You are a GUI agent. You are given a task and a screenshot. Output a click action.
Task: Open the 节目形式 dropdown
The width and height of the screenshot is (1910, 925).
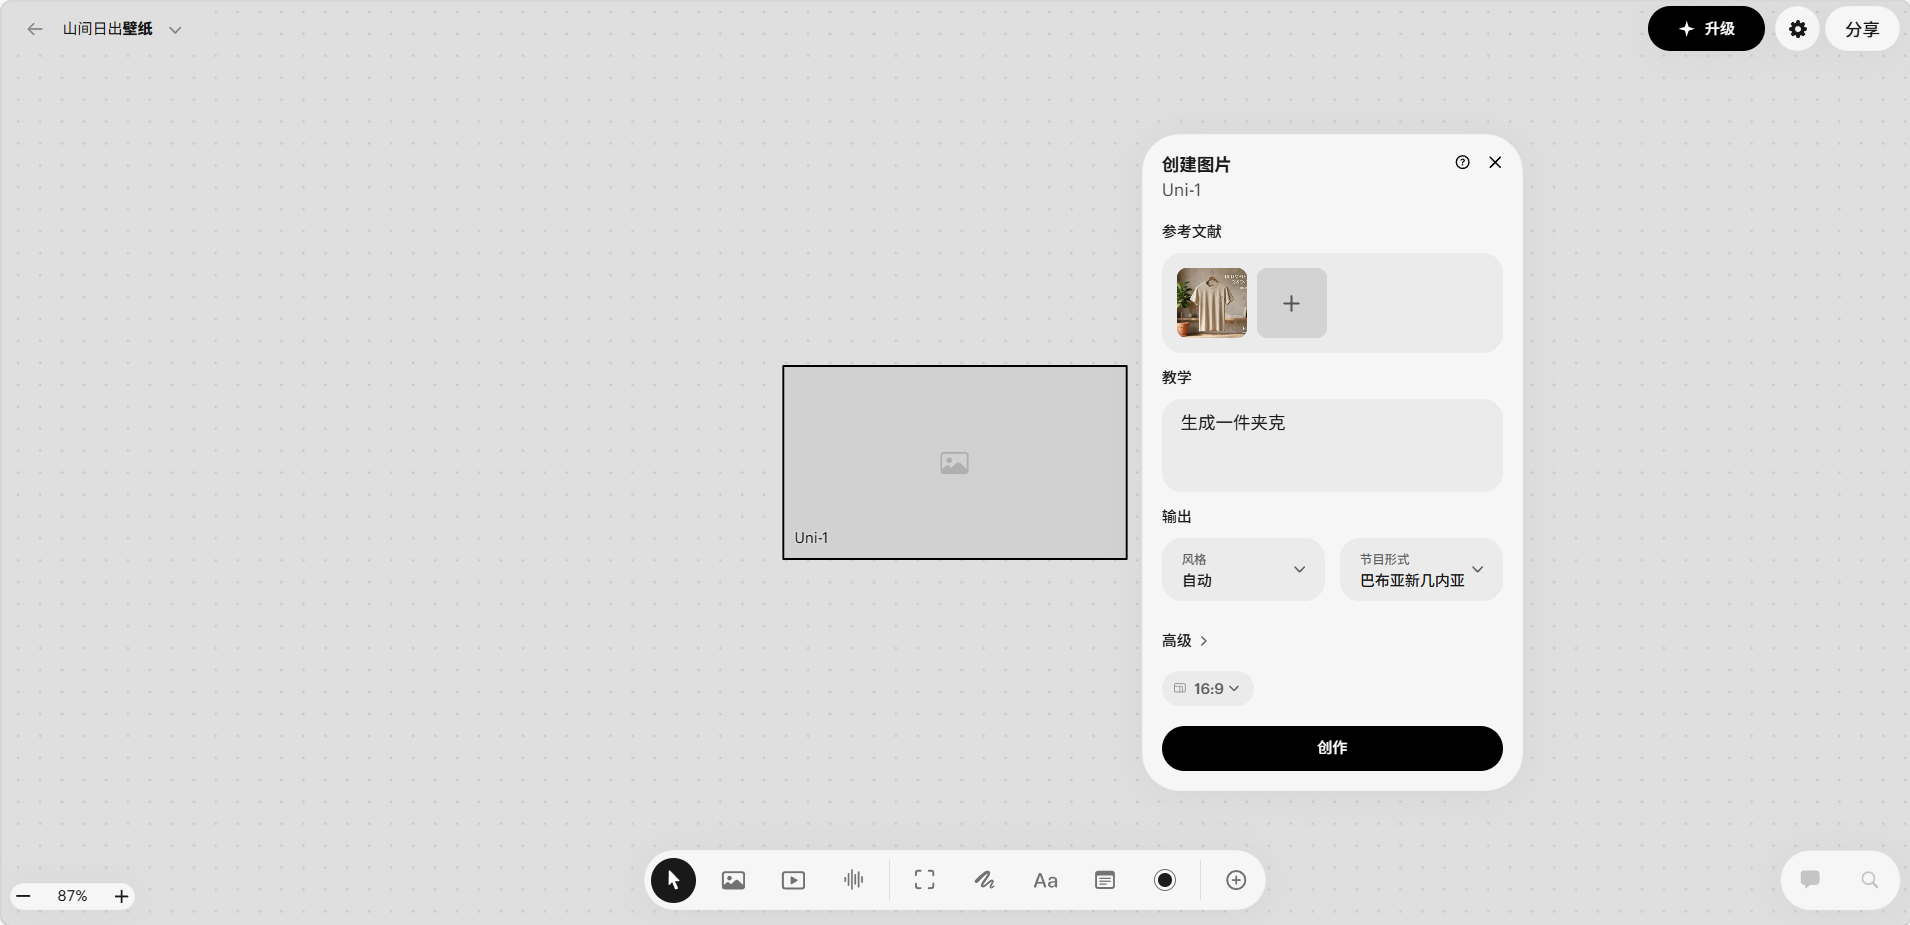(x=1420, y=570)
